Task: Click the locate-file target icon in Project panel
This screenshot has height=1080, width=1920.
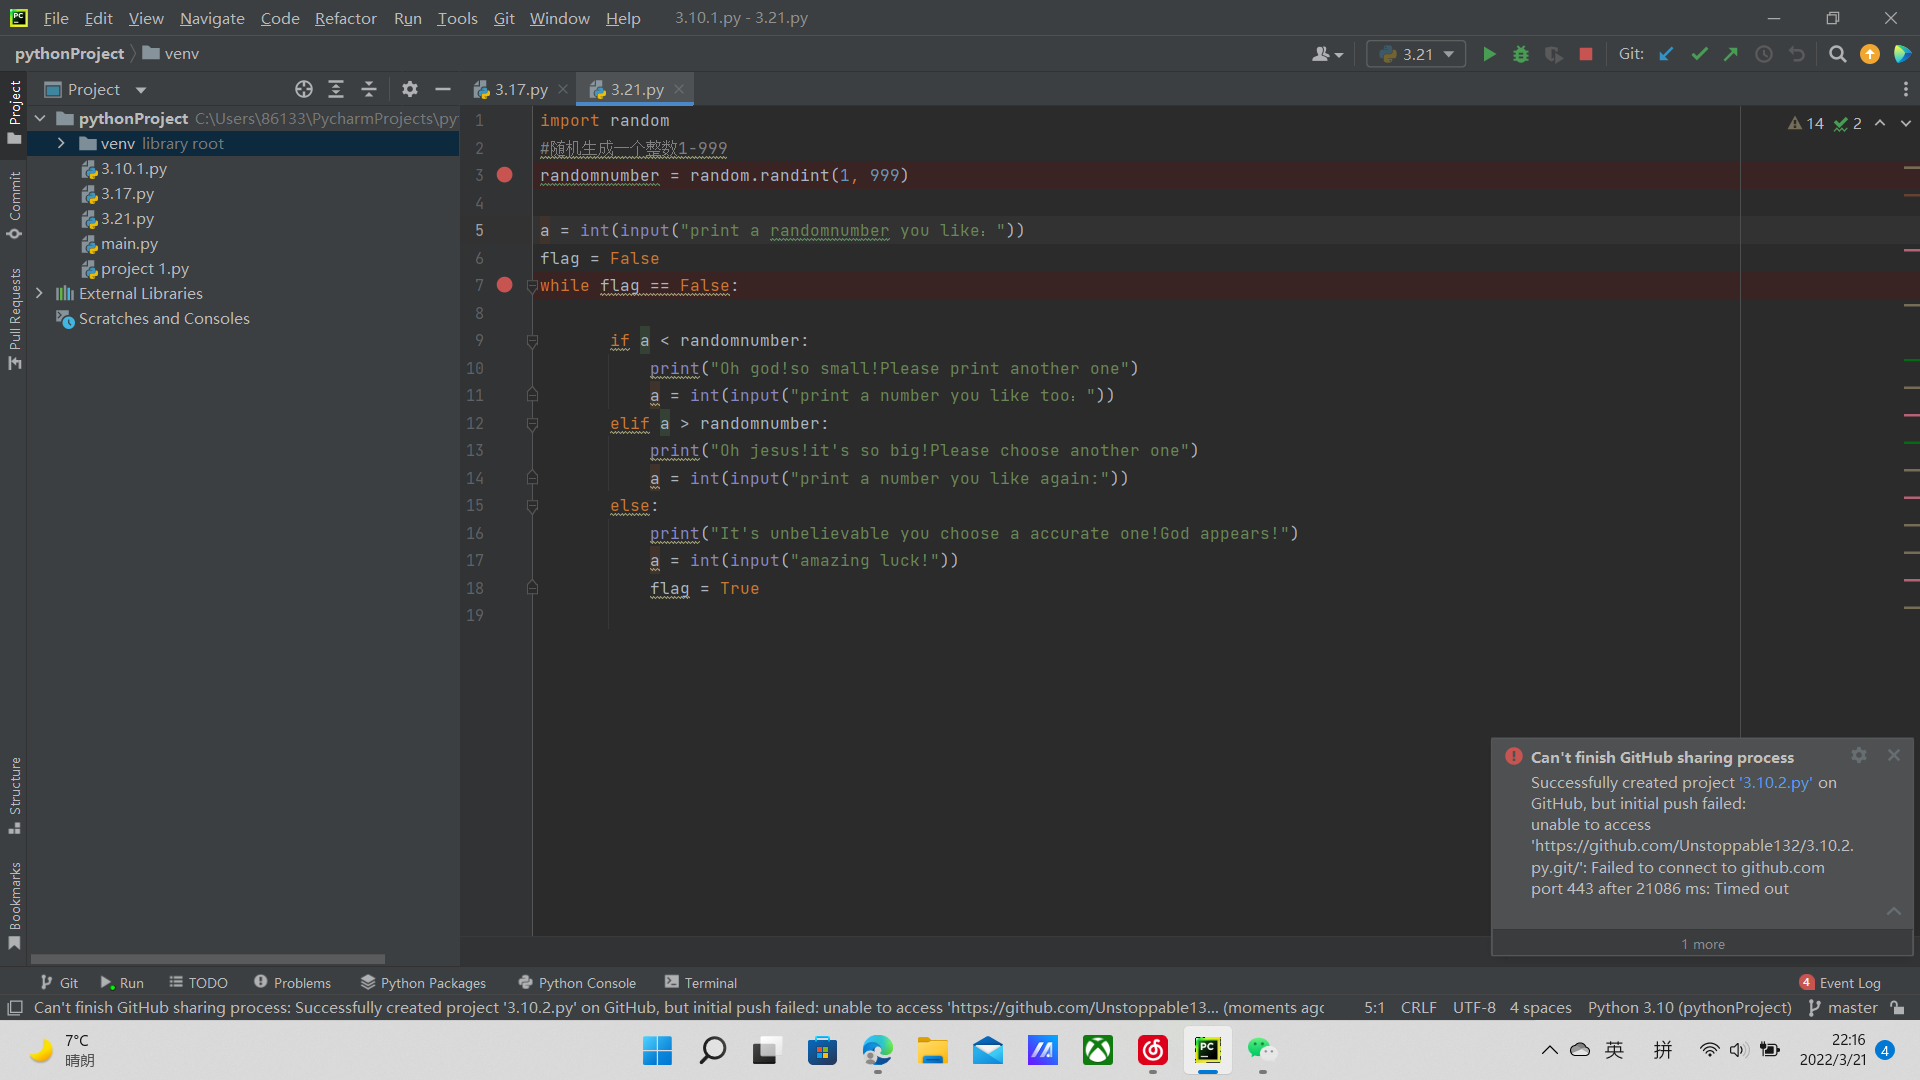Action: coord(304,89)
